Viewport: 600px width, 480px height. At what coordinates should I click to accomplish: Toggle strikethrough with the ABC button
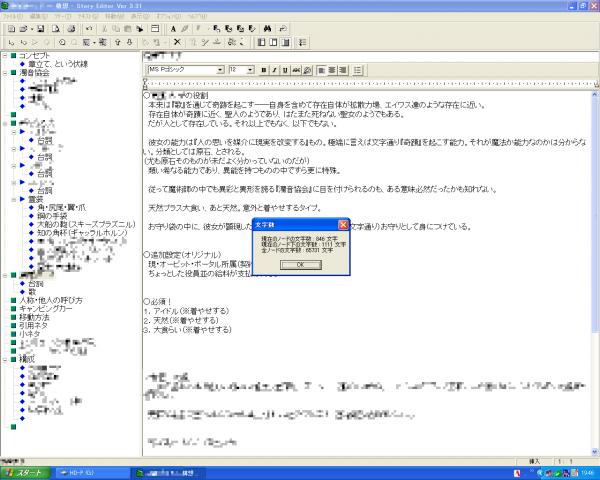[x=296, y=70]
